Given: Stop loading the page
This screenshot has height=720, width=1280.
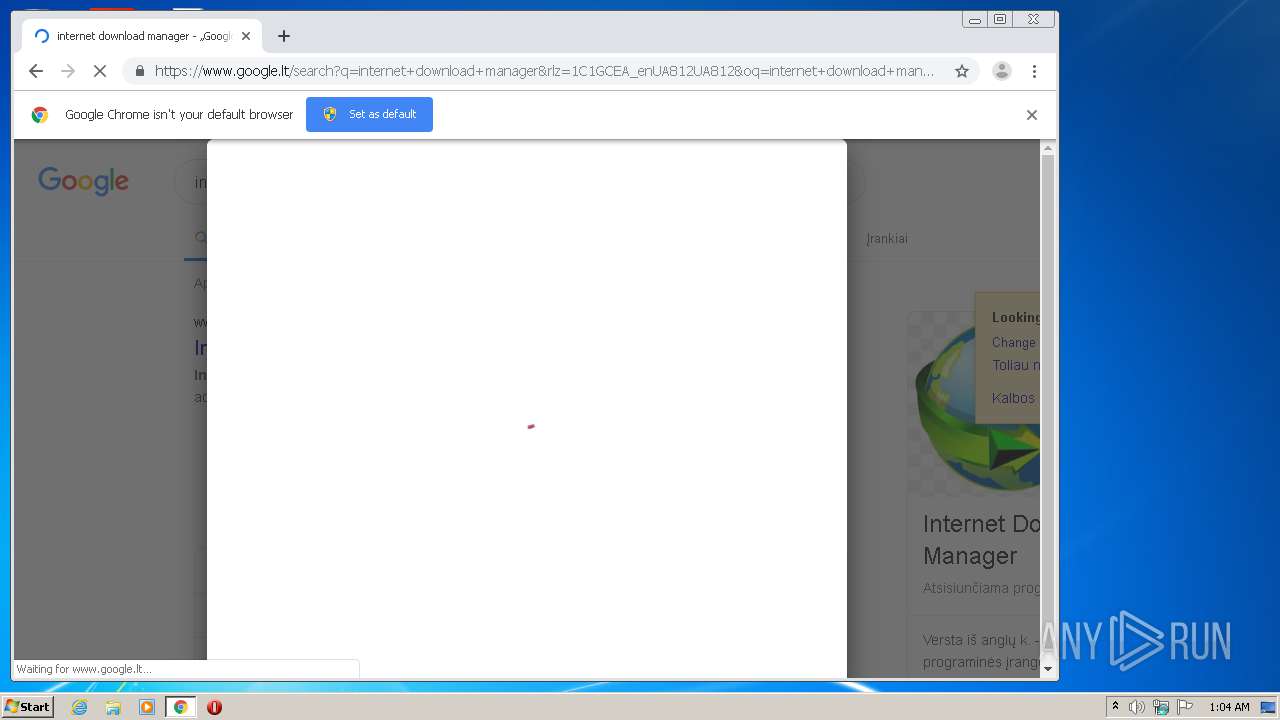Looking at the screenshot, I should [x=100, y=71].
